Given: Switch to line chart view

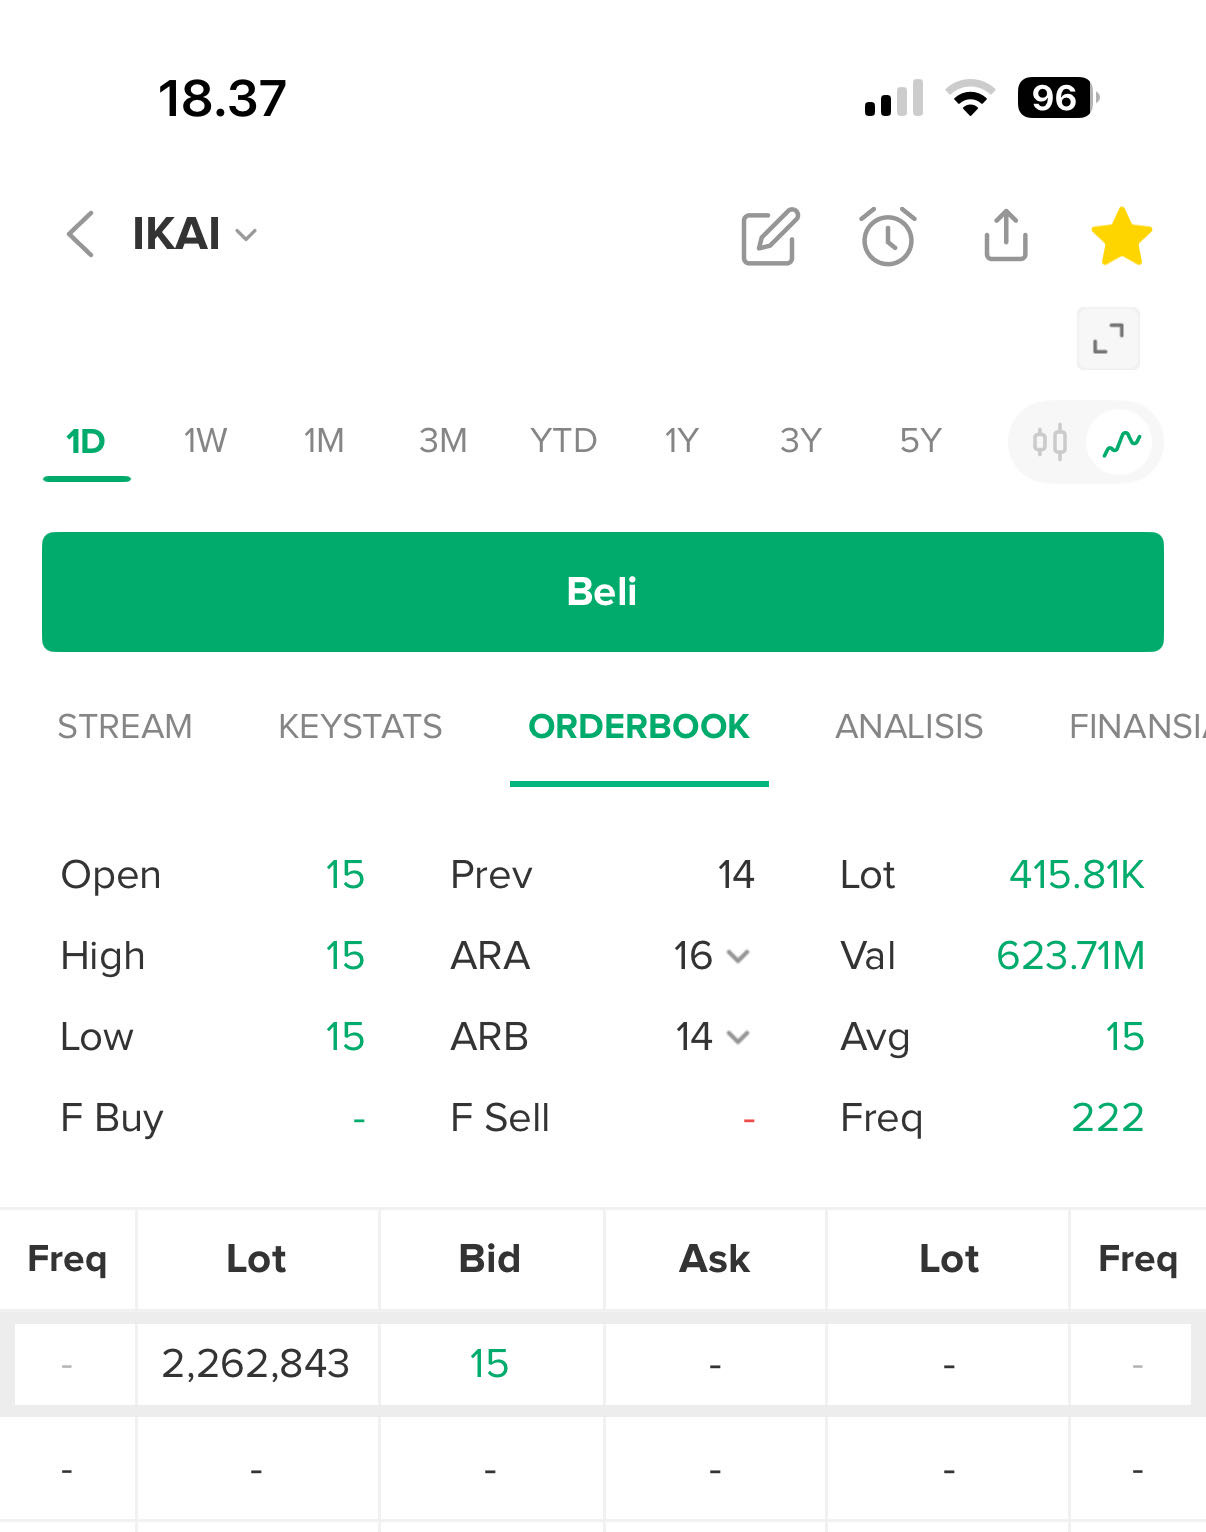Looking at the screenshot, I should point(1121,441).
